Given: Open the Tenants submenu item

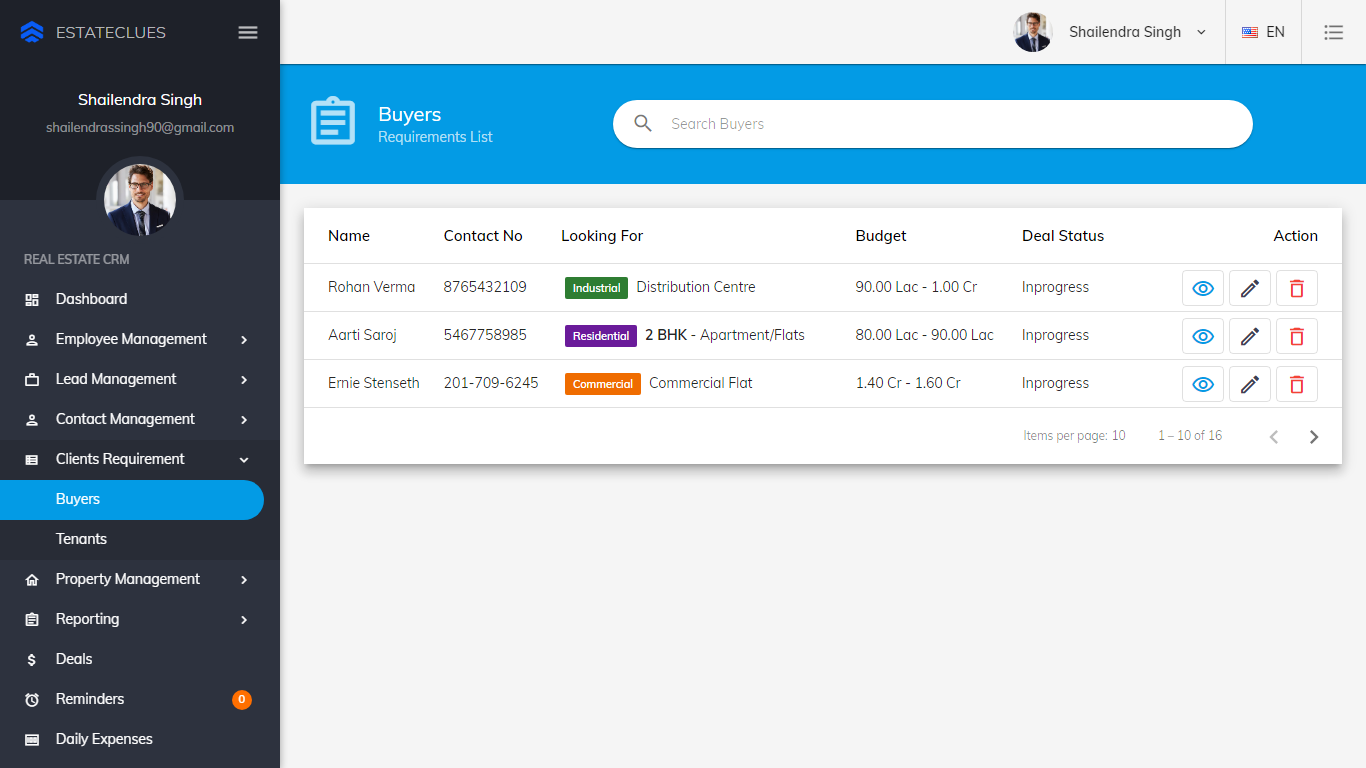Looking at the screenshot, I should [x=81, y=539].
